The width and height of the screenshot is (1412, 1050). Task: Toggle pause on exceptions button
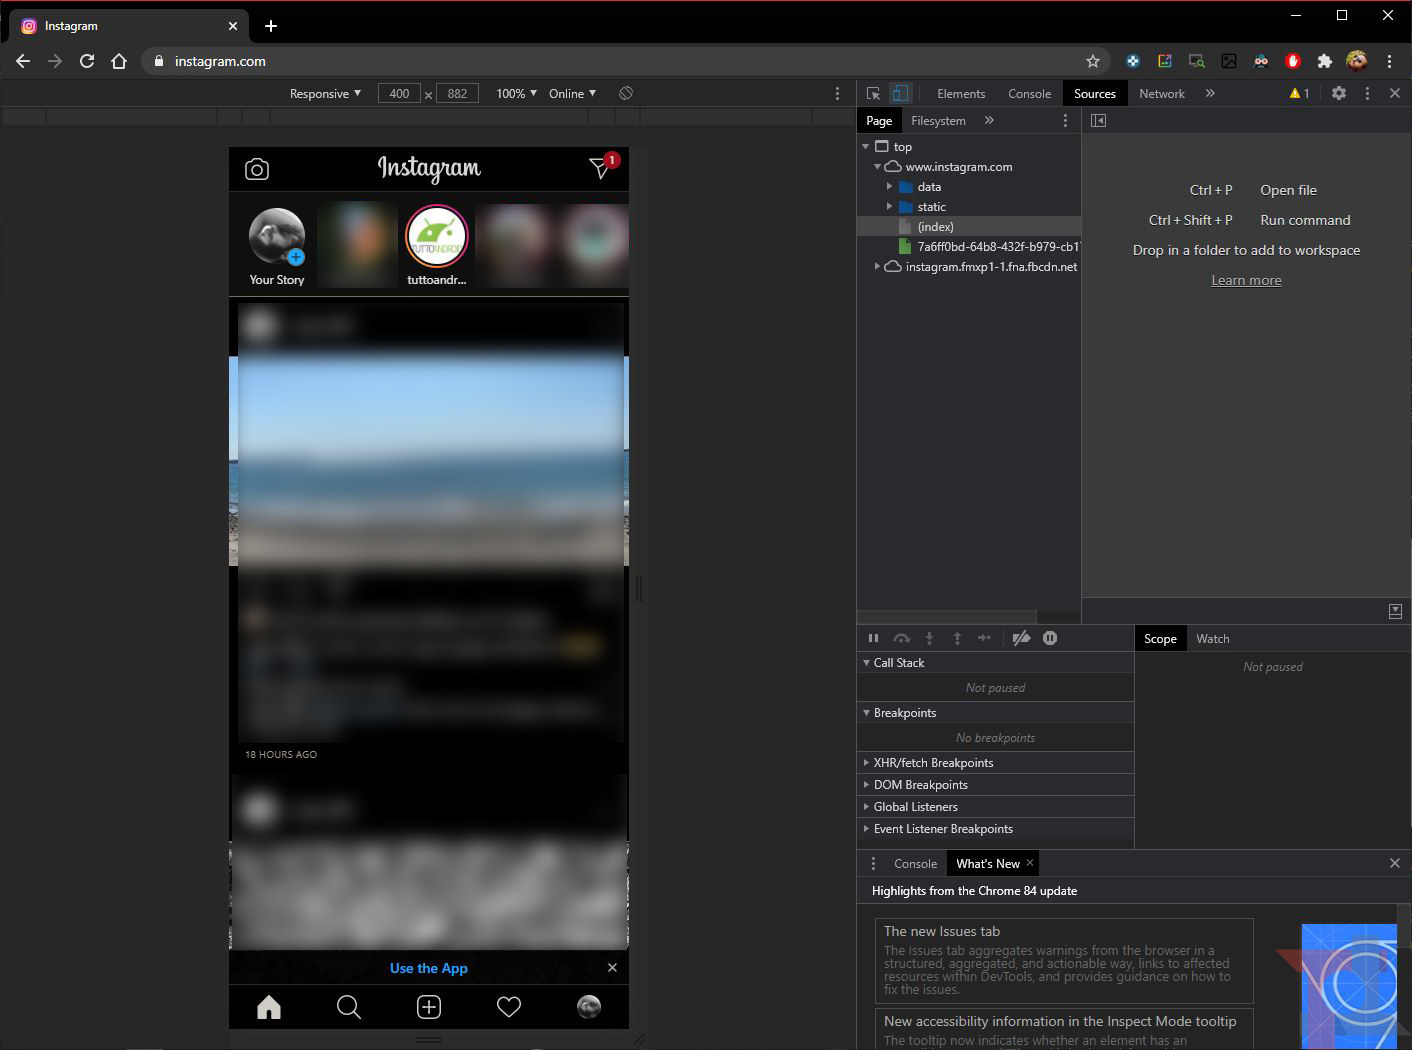coord(1050,638)
